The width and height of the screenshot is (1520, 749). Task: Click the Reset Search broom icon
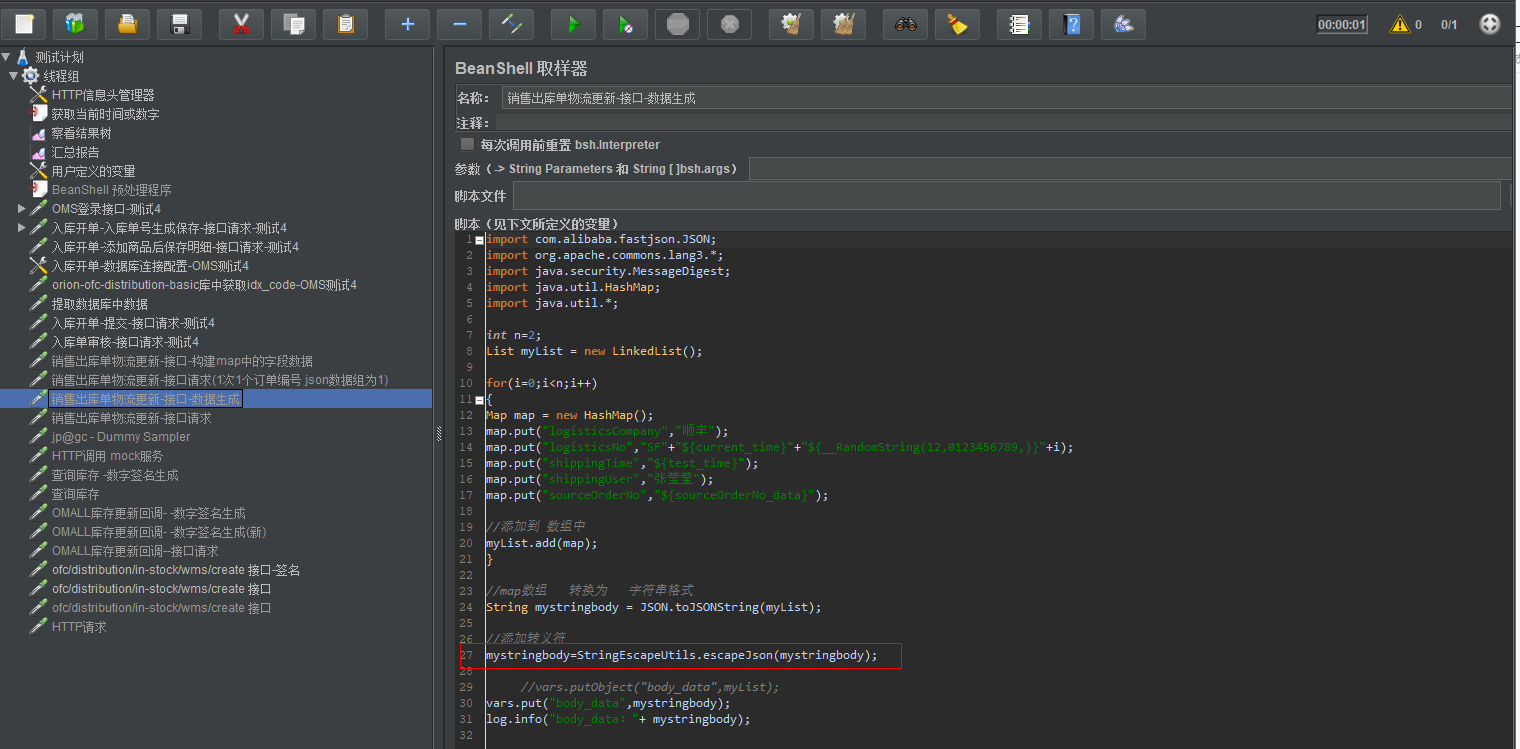pos(957,24)
